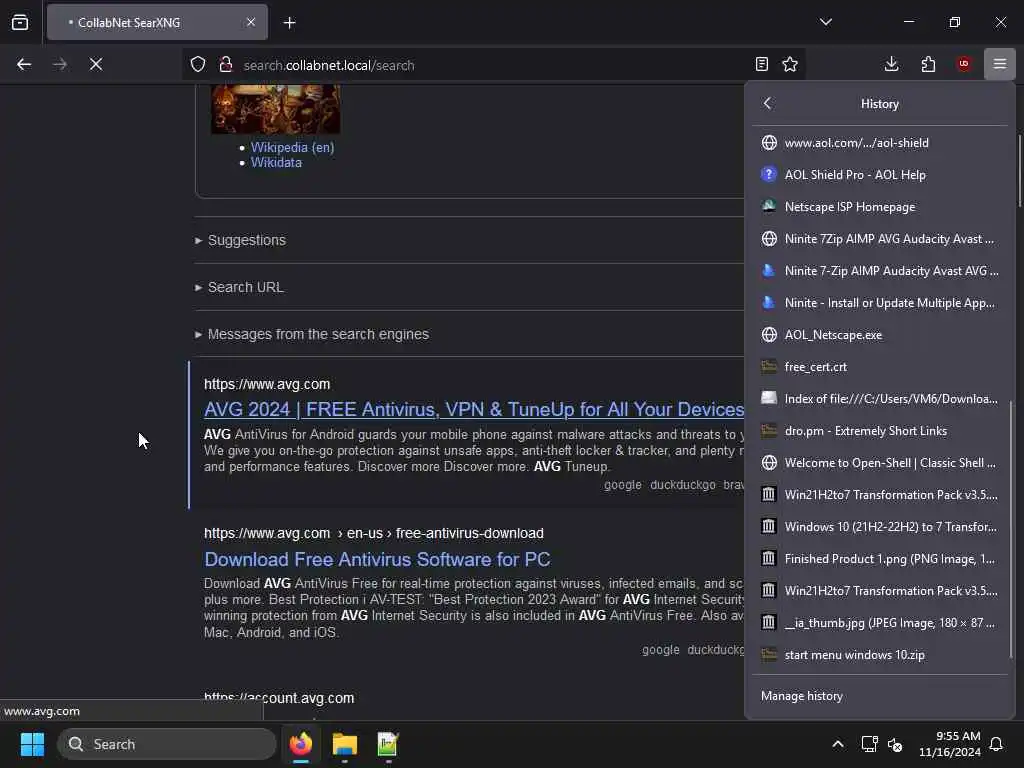This screenshot has width=1024, height=768.
Task: Click the address bar URL field
Action: (496, 65)
